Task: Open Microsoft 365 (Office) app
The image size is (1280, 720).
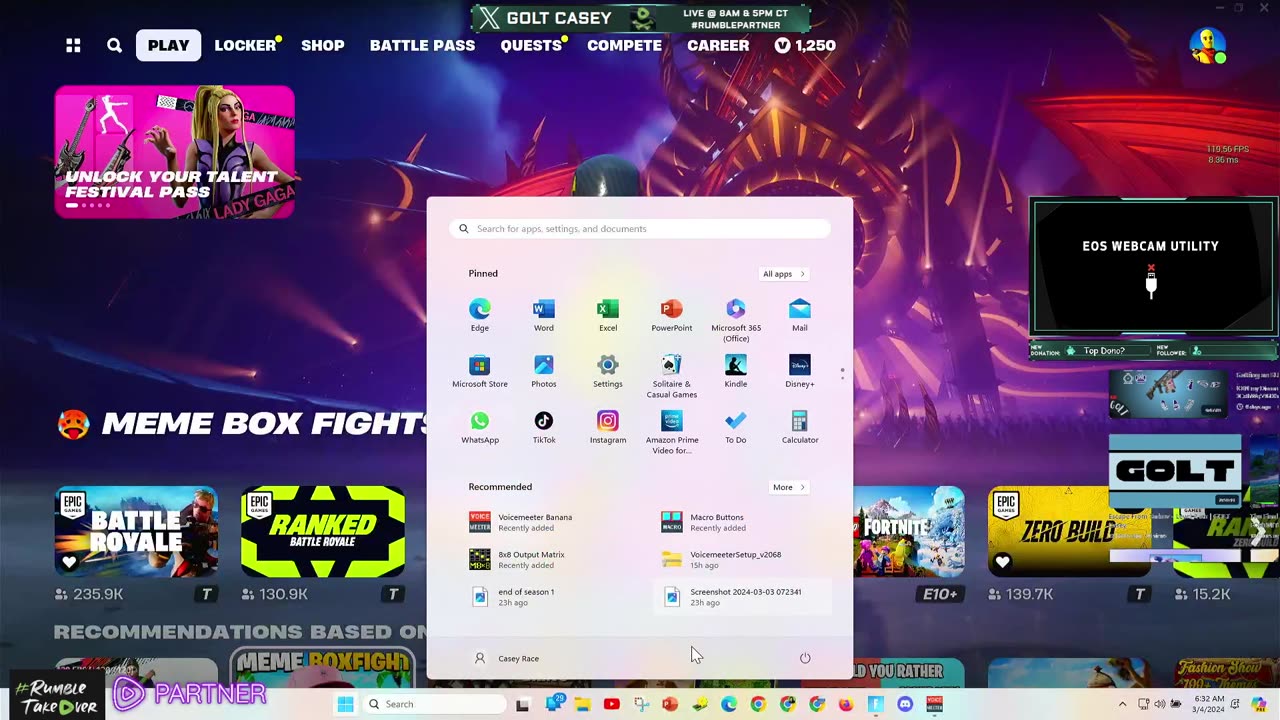Action: (x=736, y=320)
